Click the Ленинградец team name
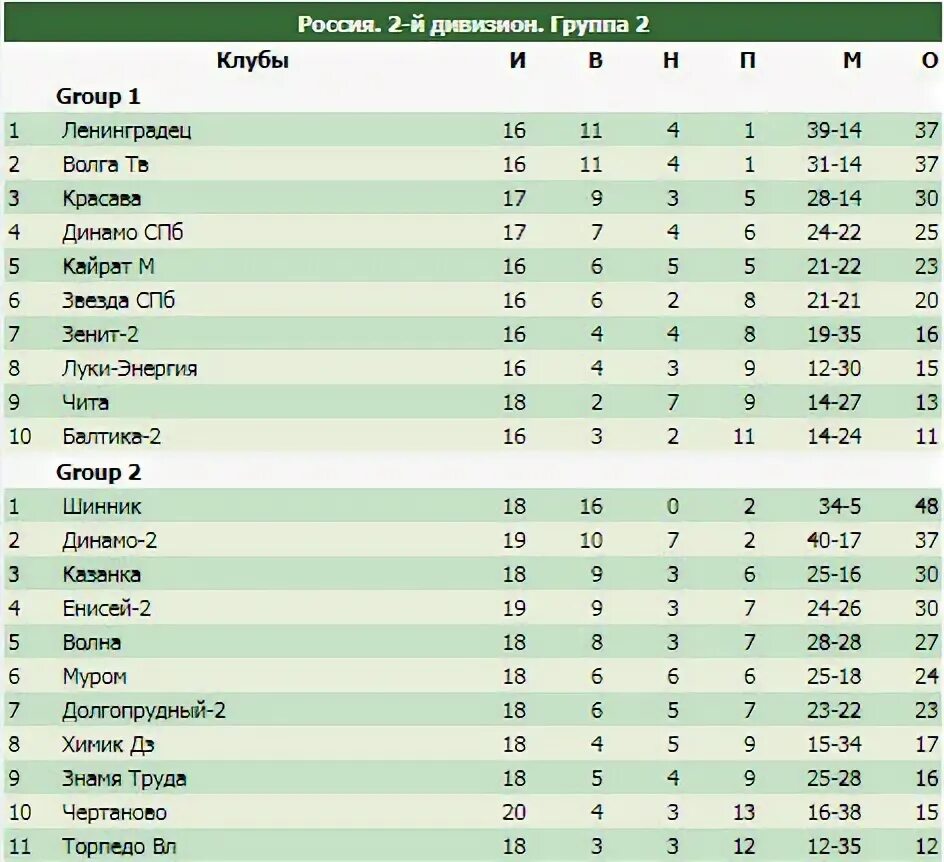The width and height of the screenshot is (944, 862). coord(126,131)
